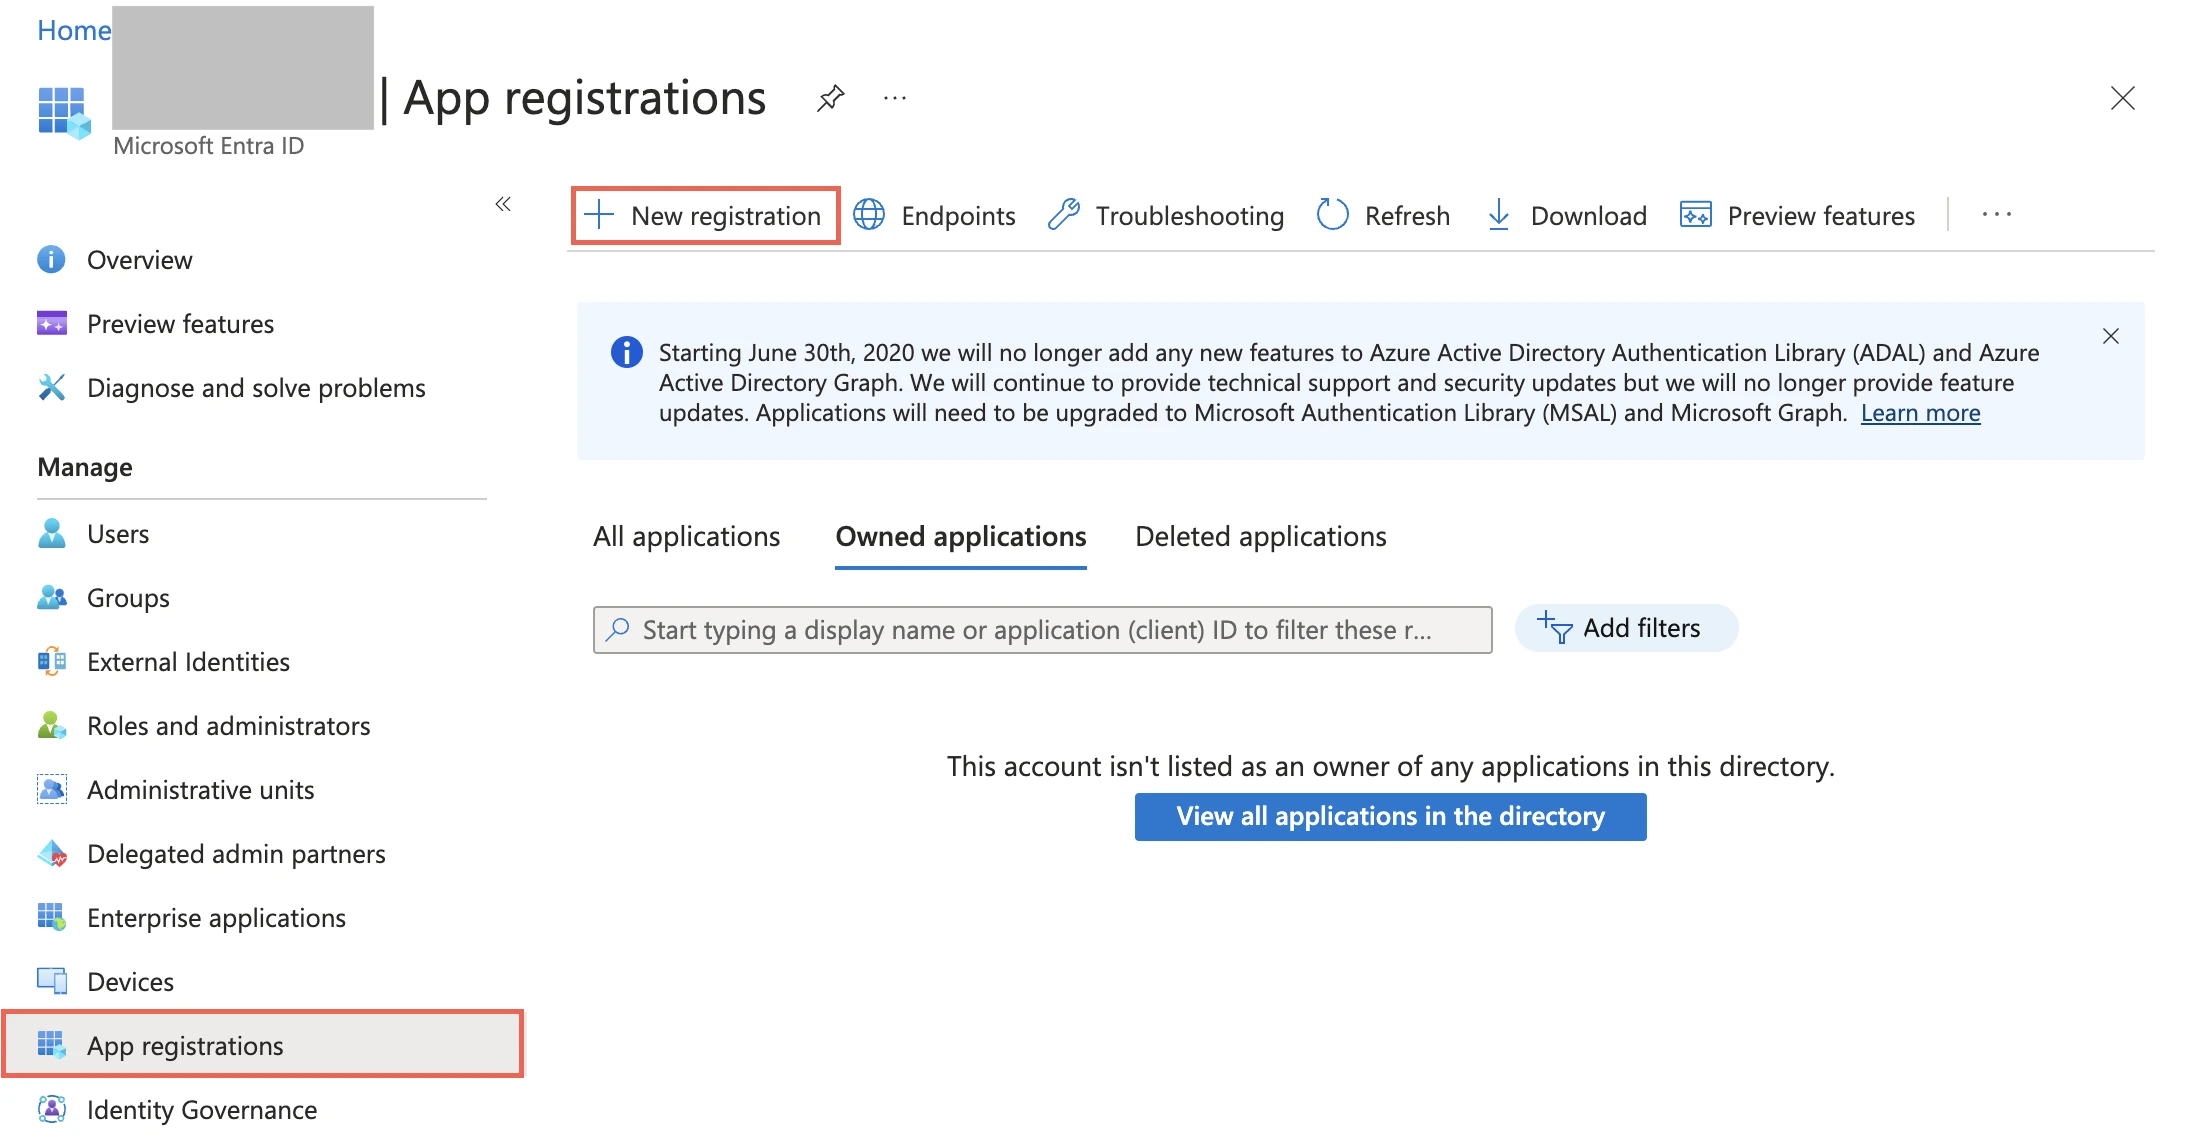This screenshot has height=1148, width=2191.
Task: Click the Home breadcrumb link
Action: click(x=74, y=30)
